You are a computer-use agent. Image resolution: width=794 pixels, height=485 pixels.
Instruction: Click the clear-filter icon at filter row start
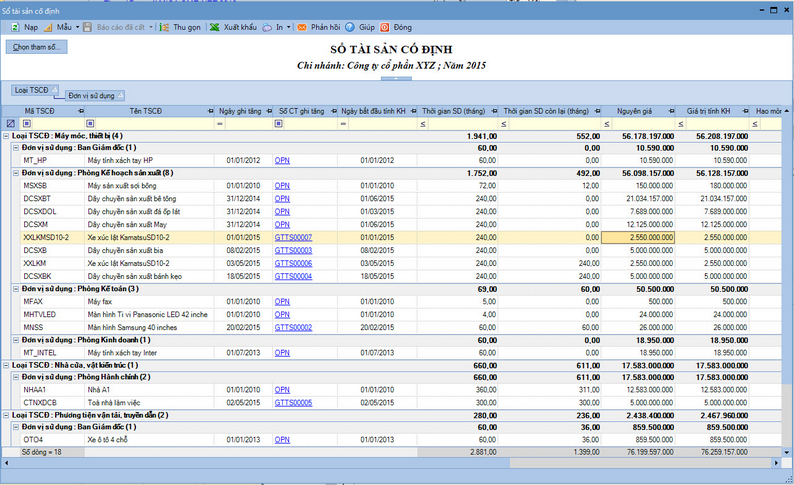click(x=11, y=124)
